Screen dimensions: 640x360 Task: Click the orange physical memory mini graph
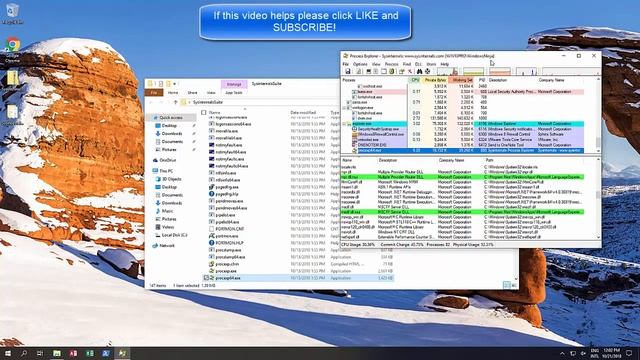pyautogui.click(x=500, y=71)
